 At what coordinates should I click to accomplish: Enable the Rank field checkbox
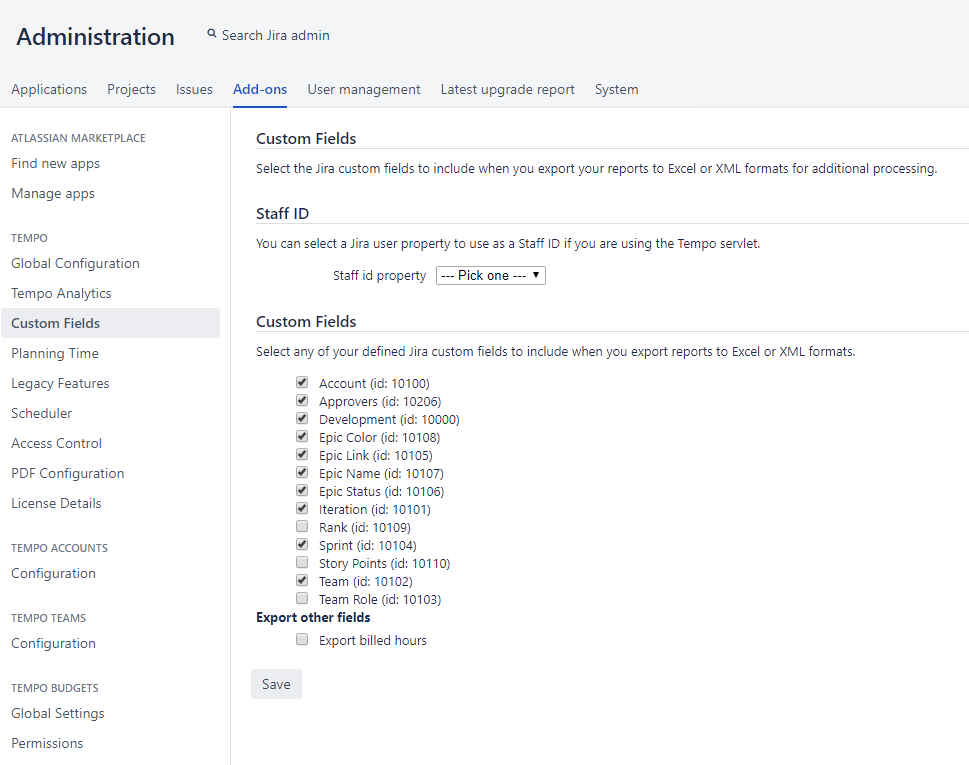click(x=302, y=526)
